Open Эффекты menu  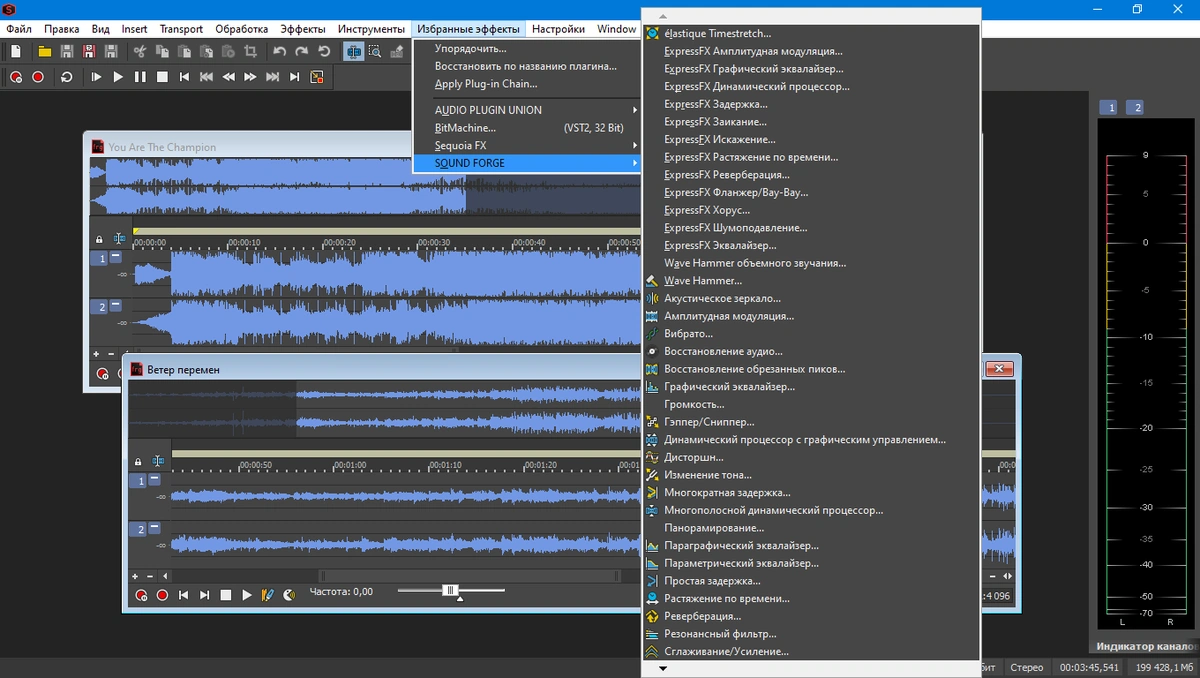(303, 29)
